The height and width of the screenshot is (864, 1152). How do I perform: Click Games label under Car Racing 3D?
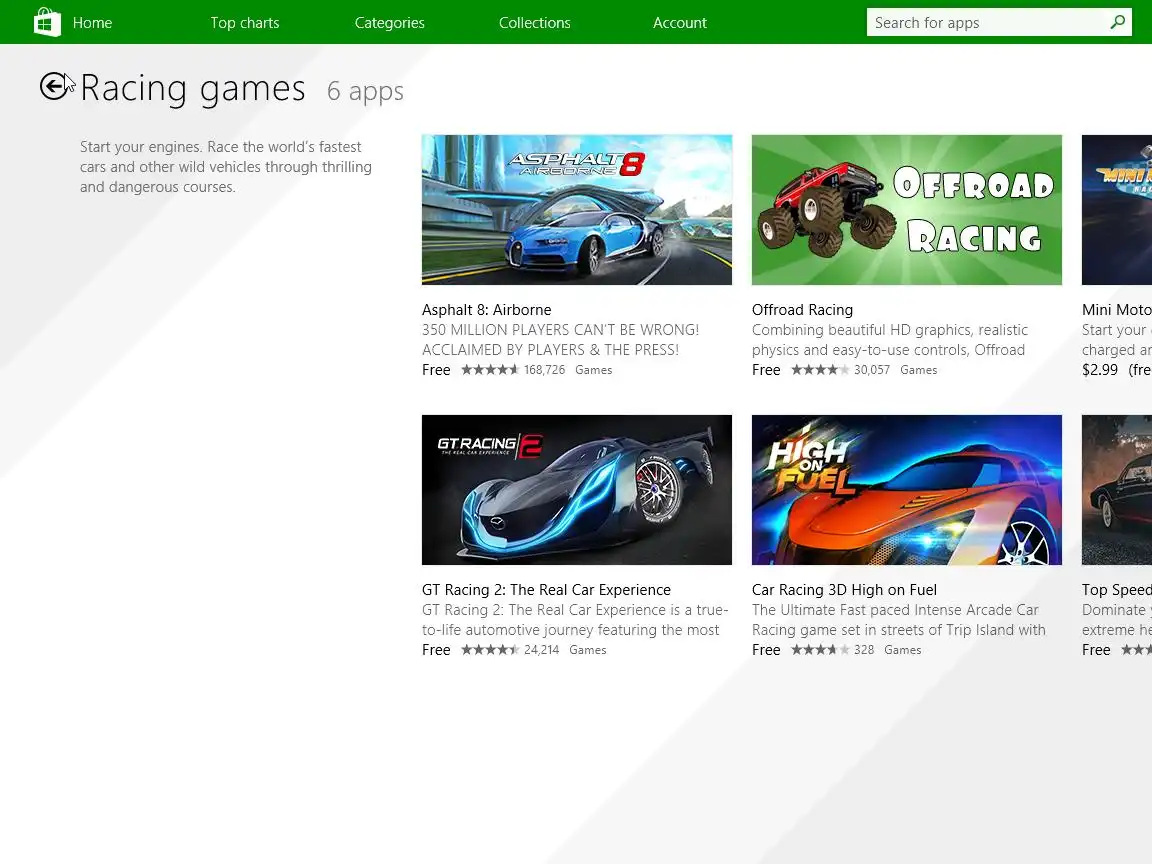(x=903, y=649)
